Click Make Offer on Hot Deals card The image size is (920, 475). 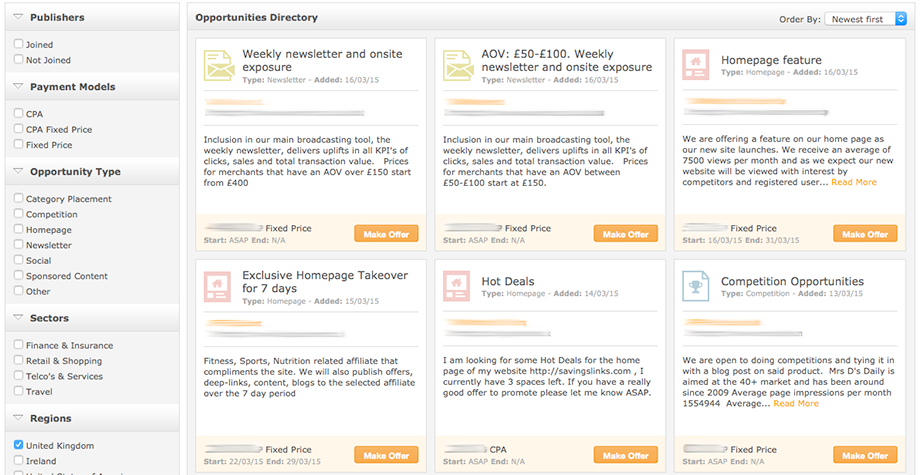[625, 455]
